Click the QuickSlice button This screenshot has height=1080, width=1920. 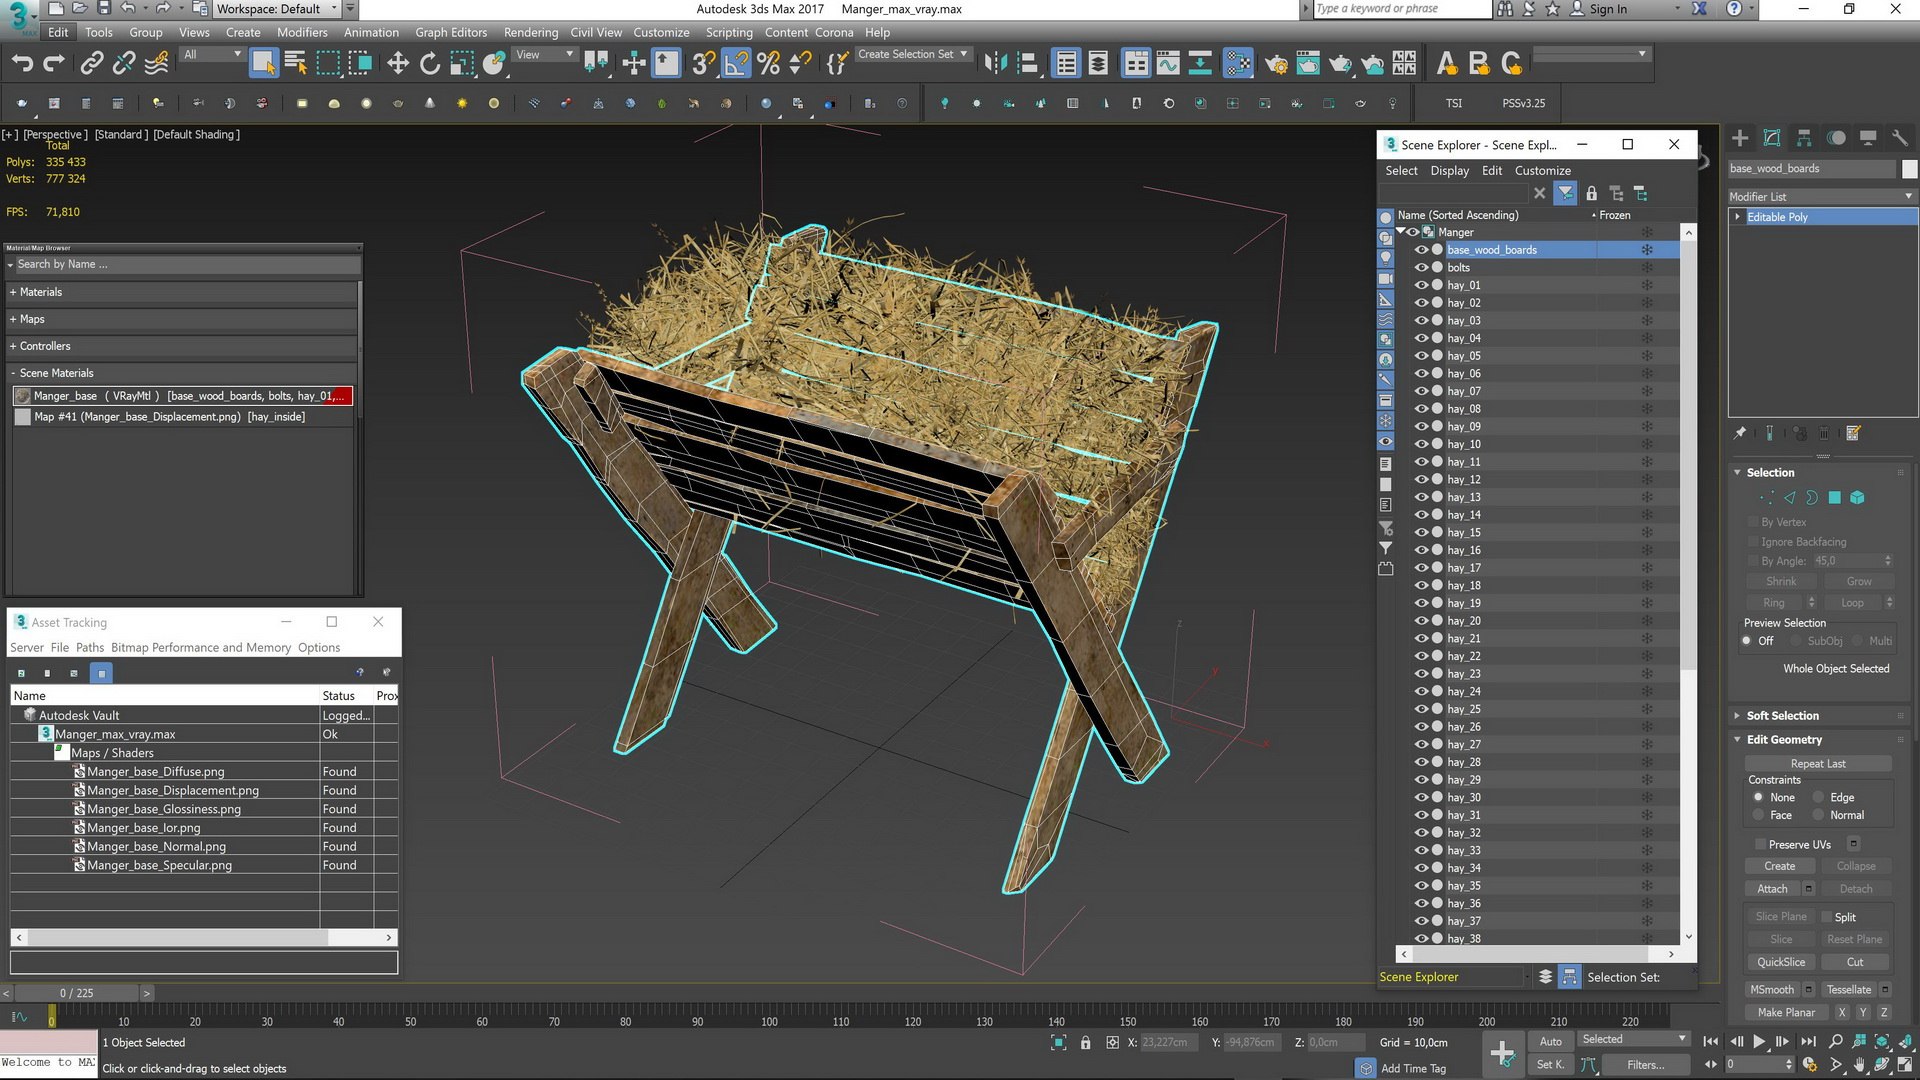point(1781,962)
